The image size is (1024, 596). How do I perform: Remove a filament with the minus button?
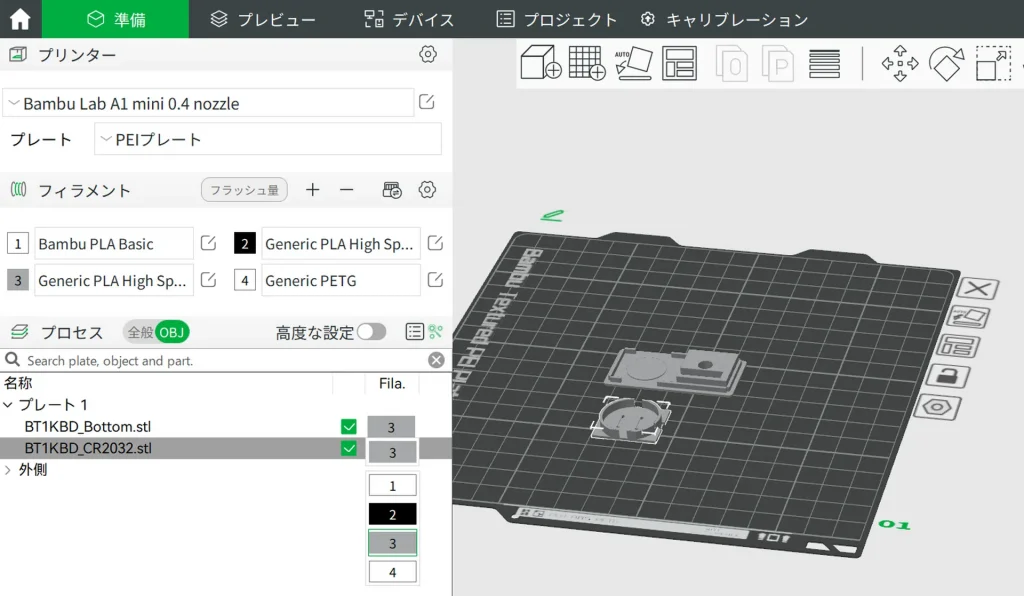[347, 190]
